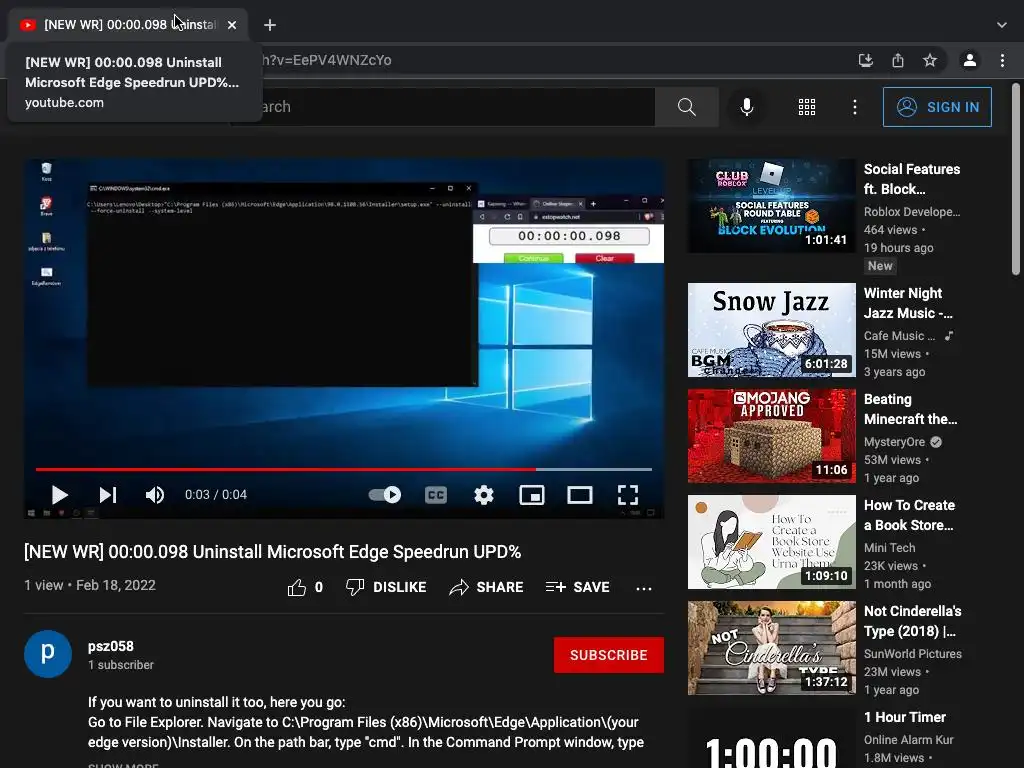Click the video title text
The image size is (1024, 768).
(272, 552)
